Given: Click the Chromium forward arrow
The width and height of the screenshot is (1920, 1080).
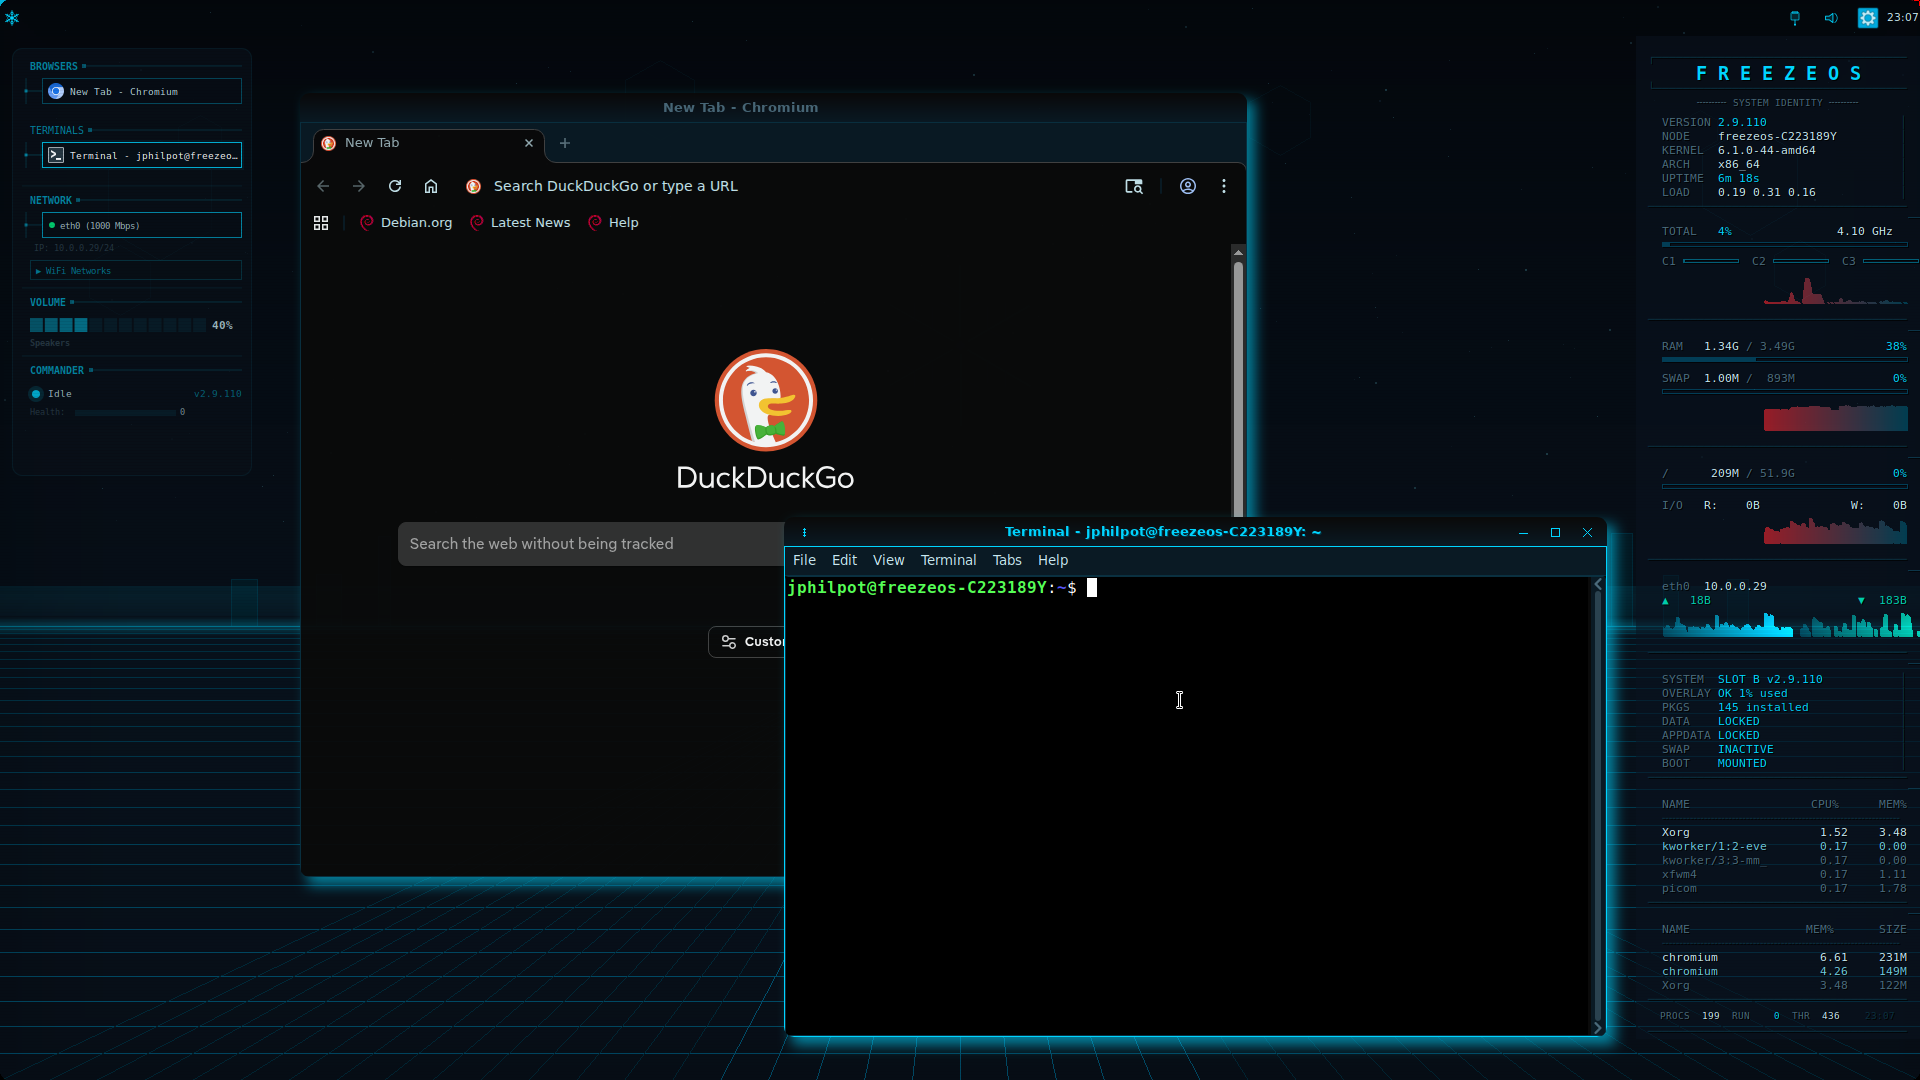Looking at the screenshot, I should coord(359,186).
